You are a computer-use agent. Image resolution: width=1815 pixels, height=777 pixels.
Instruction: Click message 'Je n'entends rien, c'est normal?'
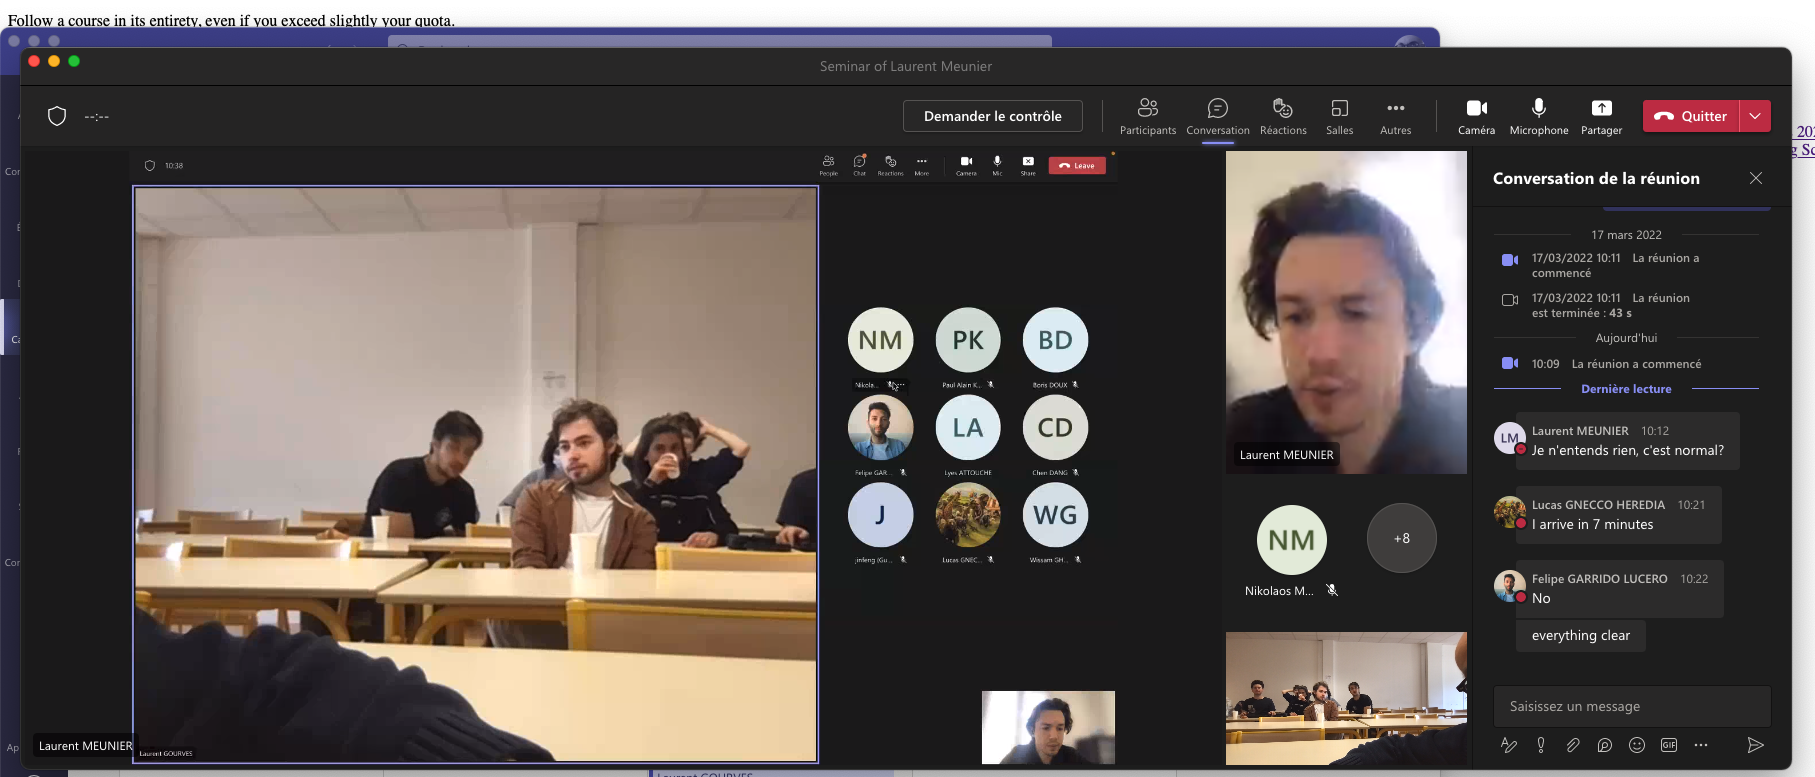[1628, 450]
